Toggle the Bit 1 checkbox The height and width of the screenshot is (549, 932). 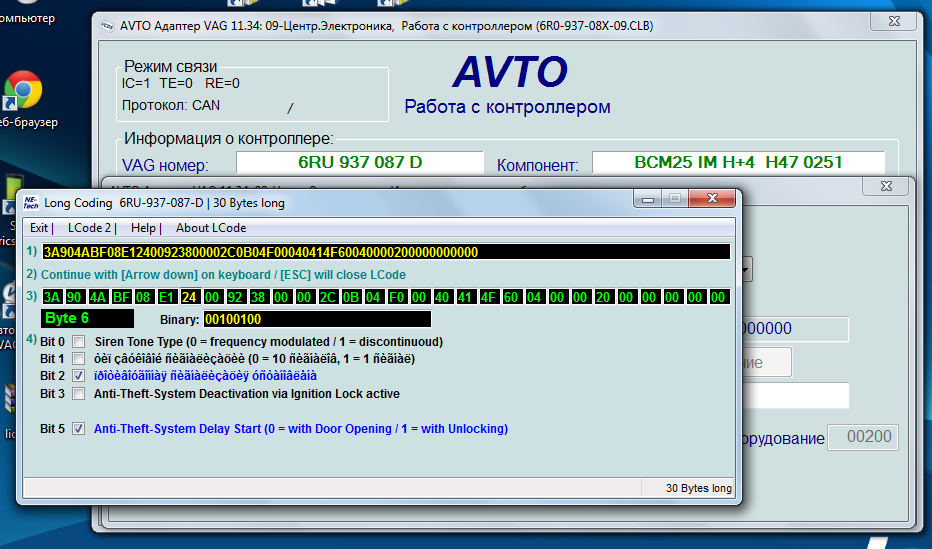78,359
